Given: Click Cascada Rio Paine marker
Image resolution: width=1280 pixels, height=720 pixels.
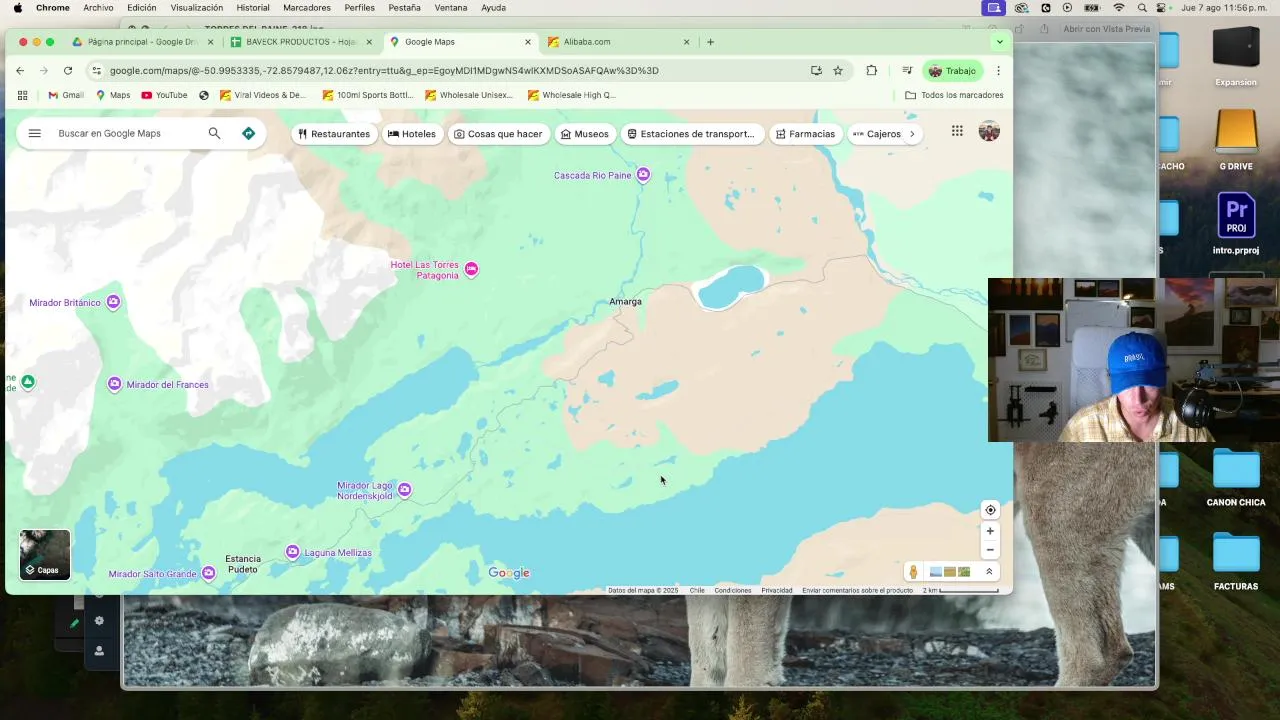Looking at the screenshot, I should tap(643, 175).
